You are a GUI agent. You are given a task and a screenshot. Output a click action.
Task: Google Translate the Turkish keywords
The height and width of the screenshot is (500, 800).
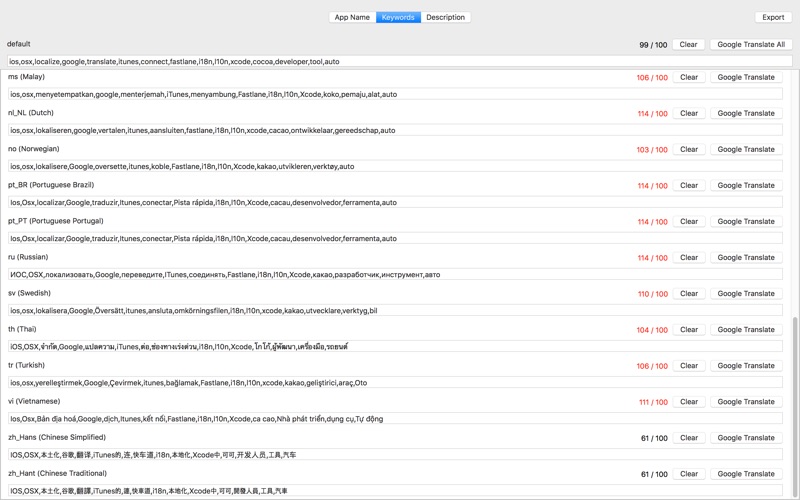[745, 365]
